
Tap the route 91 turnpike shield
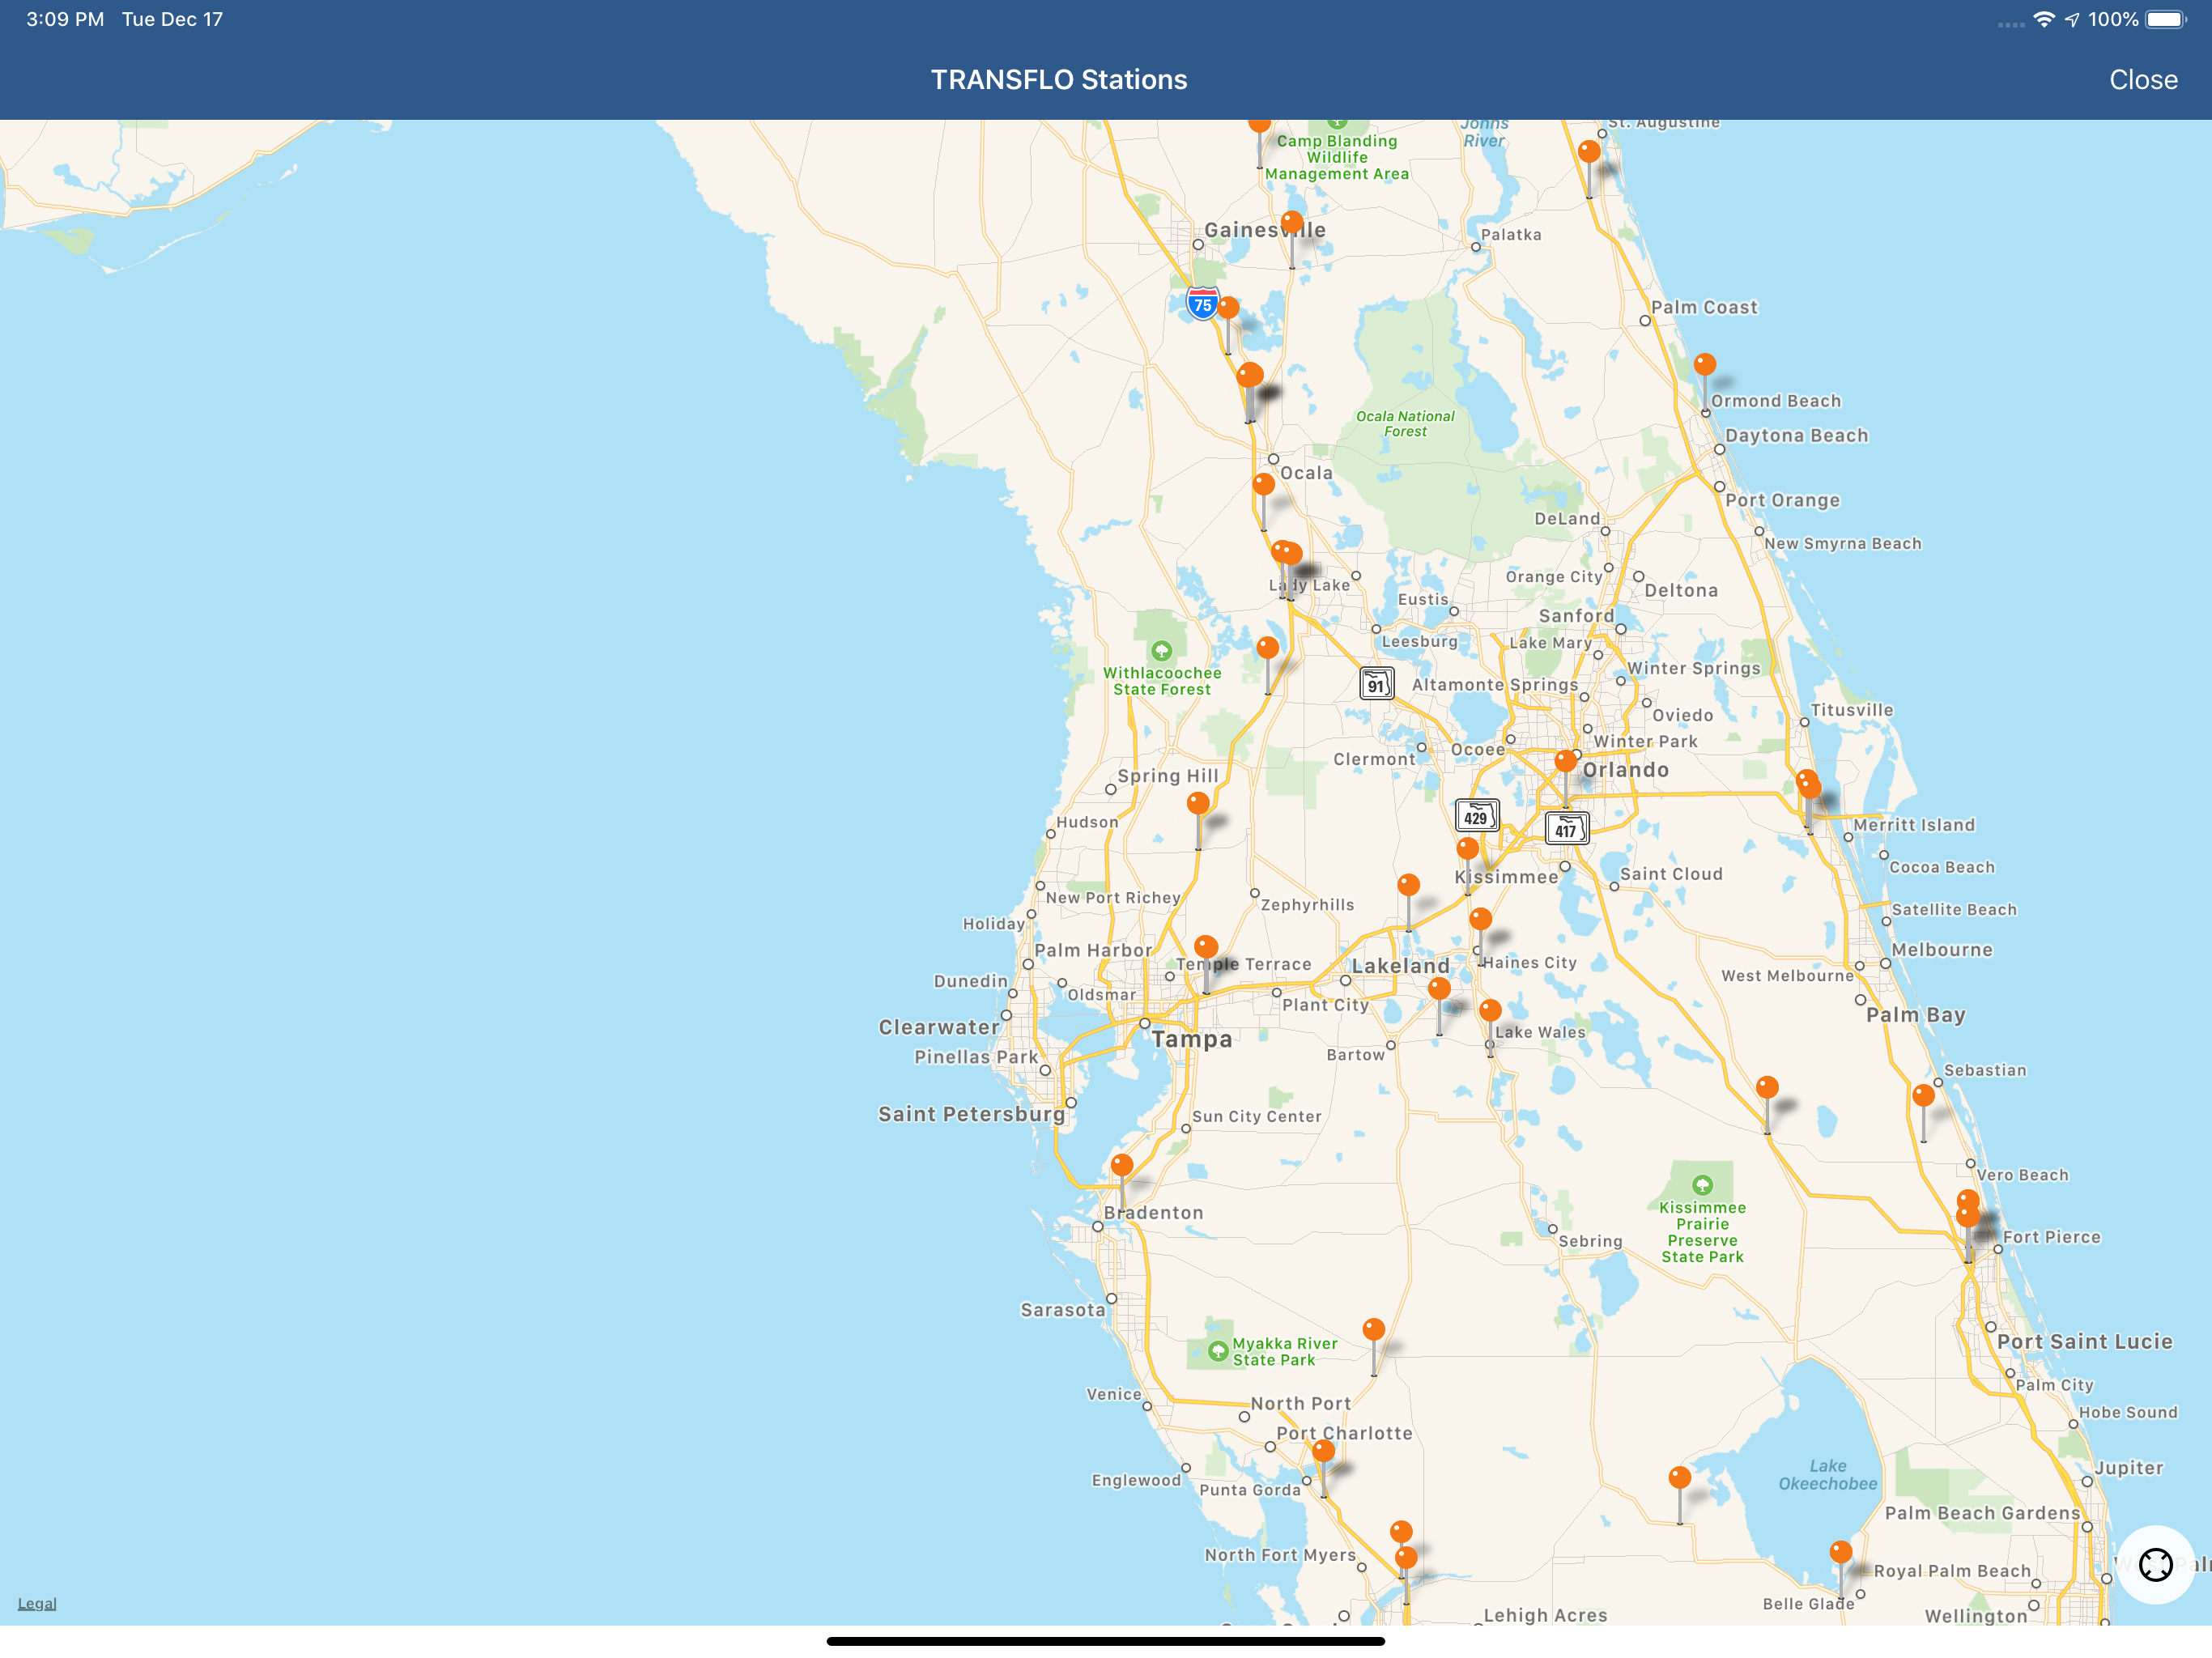click(1376, 684)
